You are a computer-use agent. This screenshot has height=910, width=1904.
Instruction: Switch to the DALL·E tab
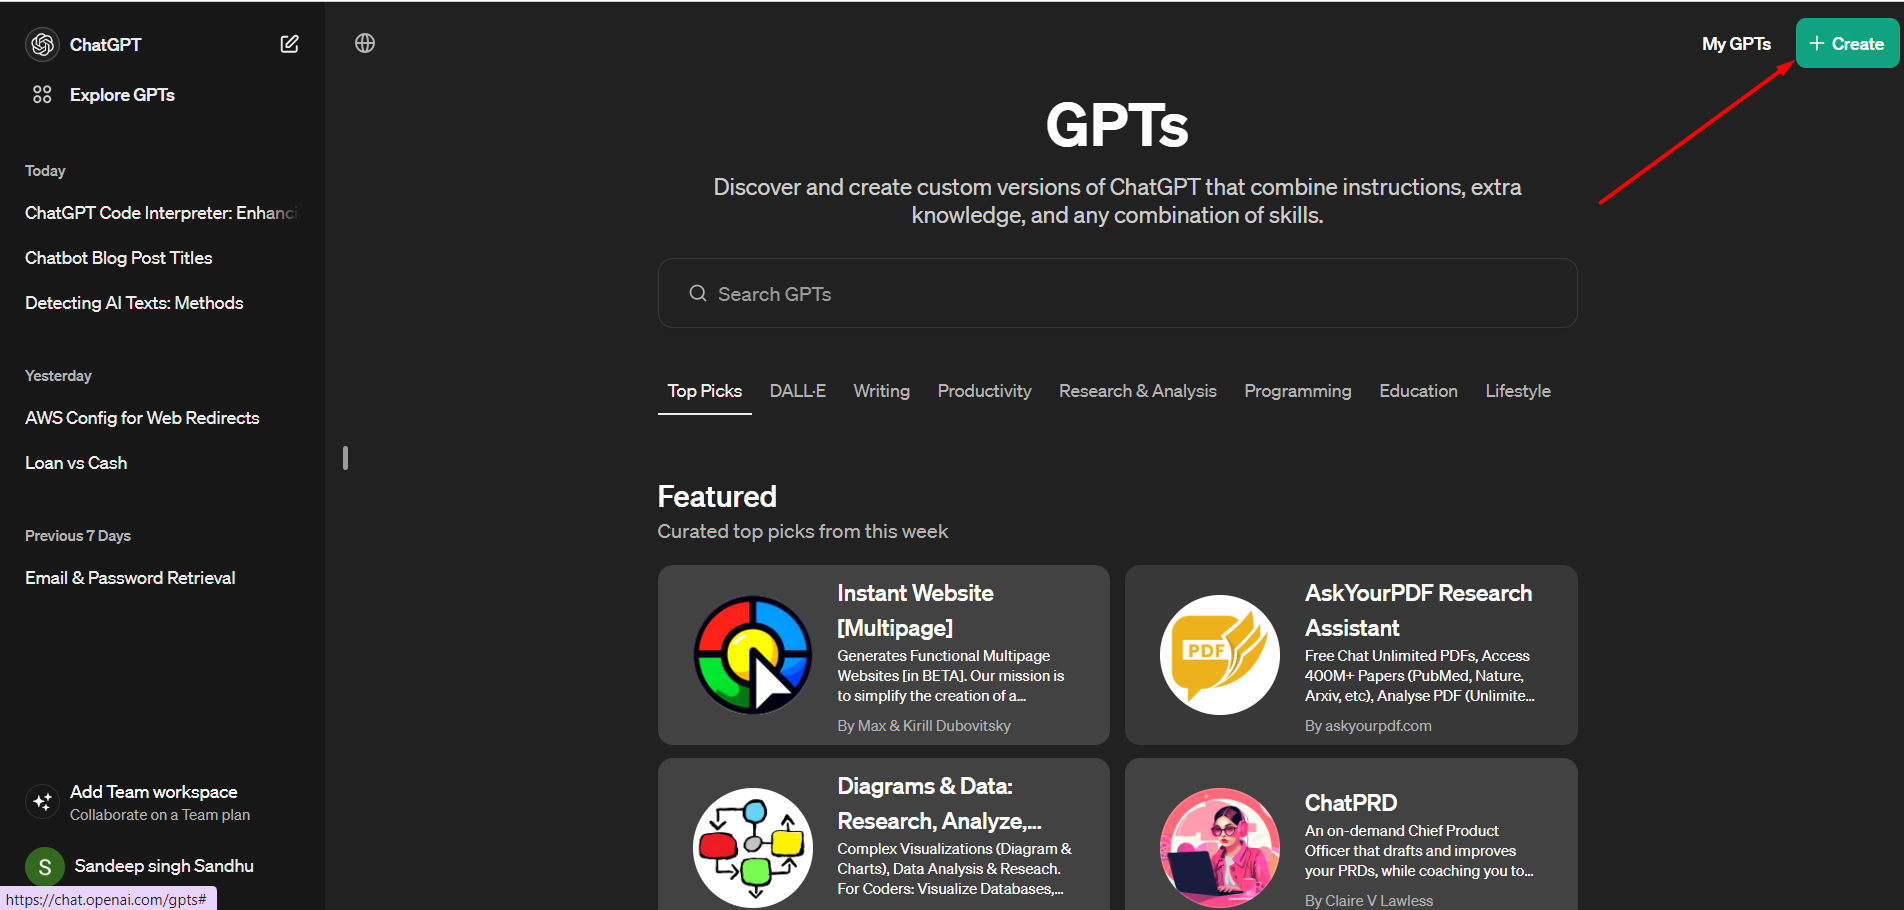[797, 391]
